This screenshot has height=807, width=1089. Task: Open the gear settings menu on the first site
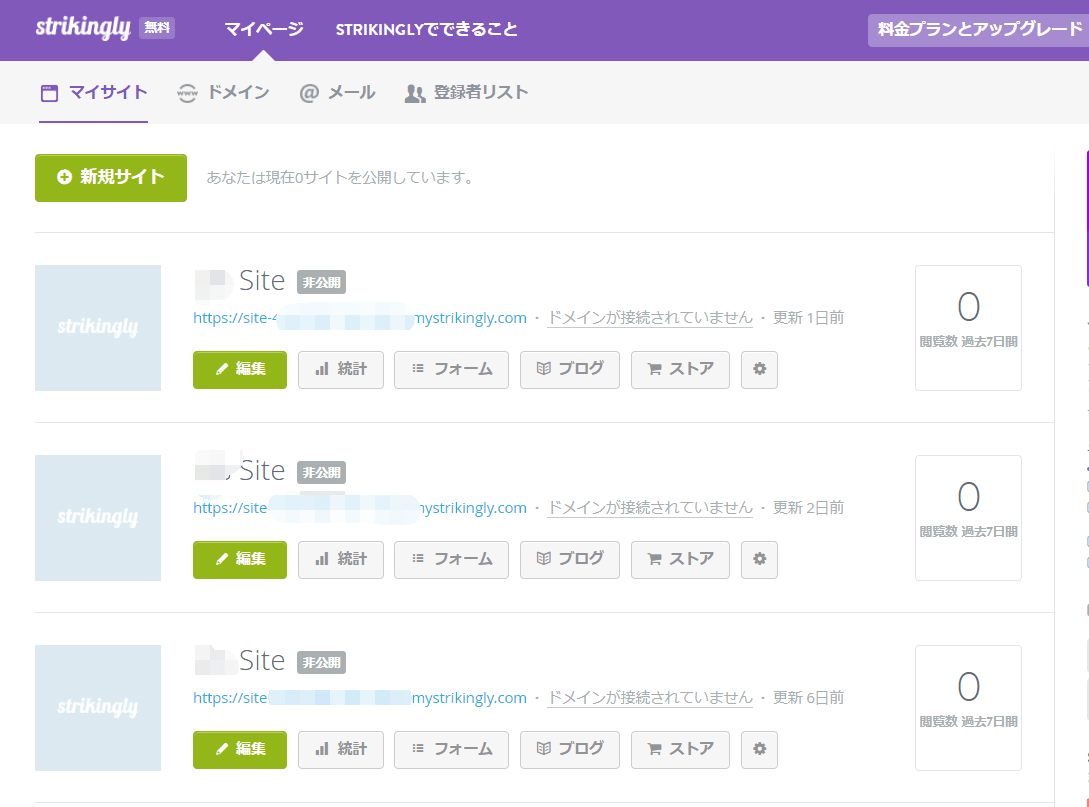(x=758, y=370)
